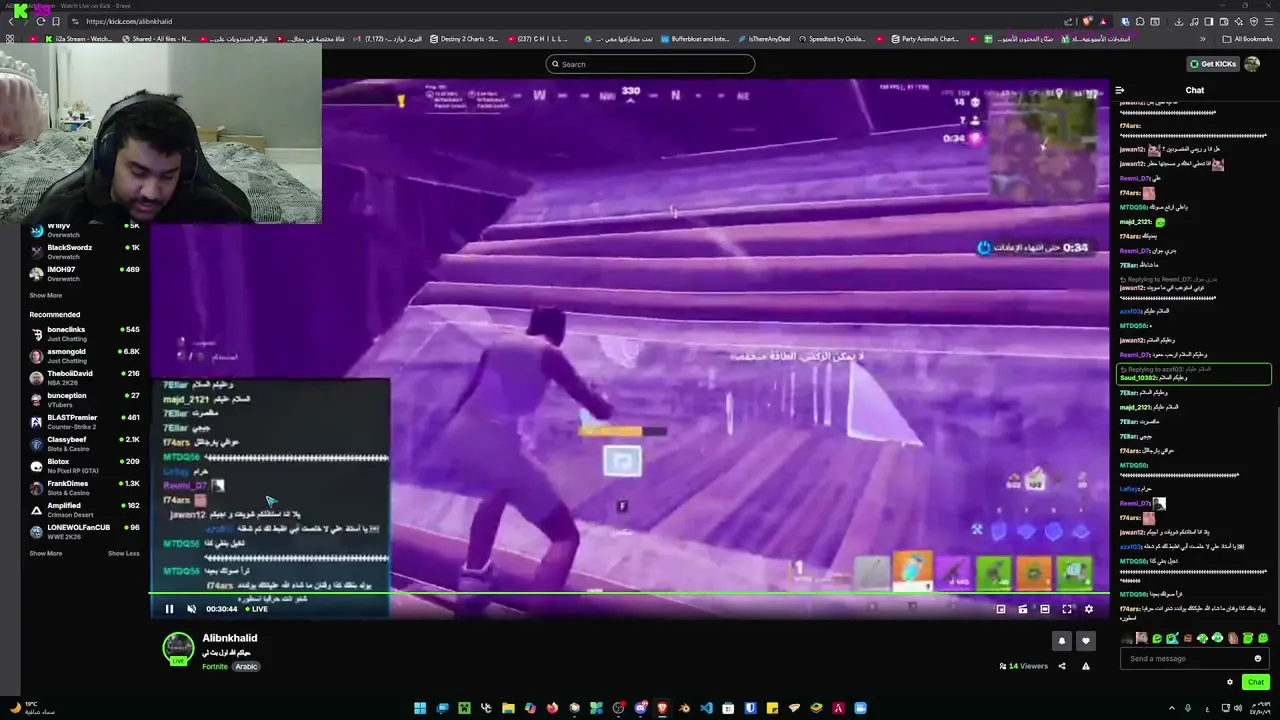Reload the page with browser refresh icon

click(x=41, y=21)
